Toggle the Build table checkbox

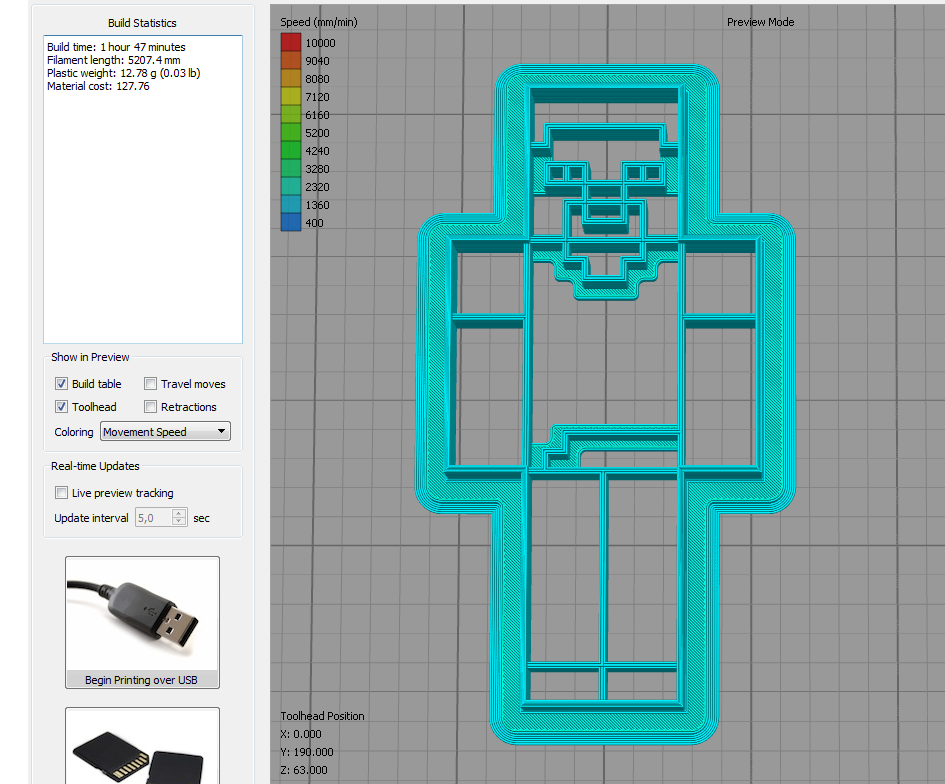(x=61, y=384)
